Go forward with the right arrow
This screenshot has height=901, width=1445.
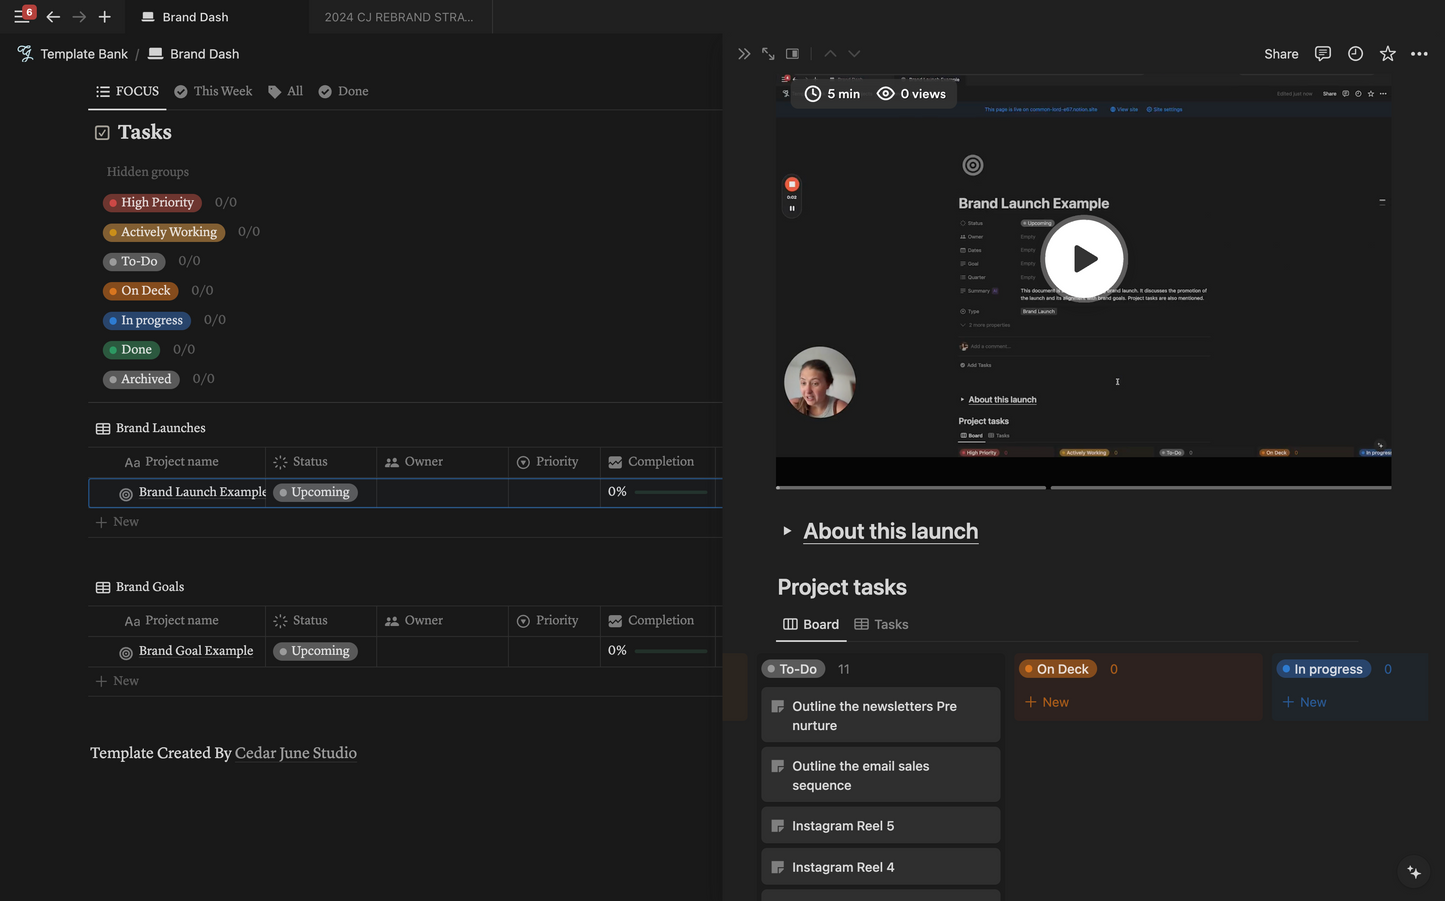[x=79, y=17]
